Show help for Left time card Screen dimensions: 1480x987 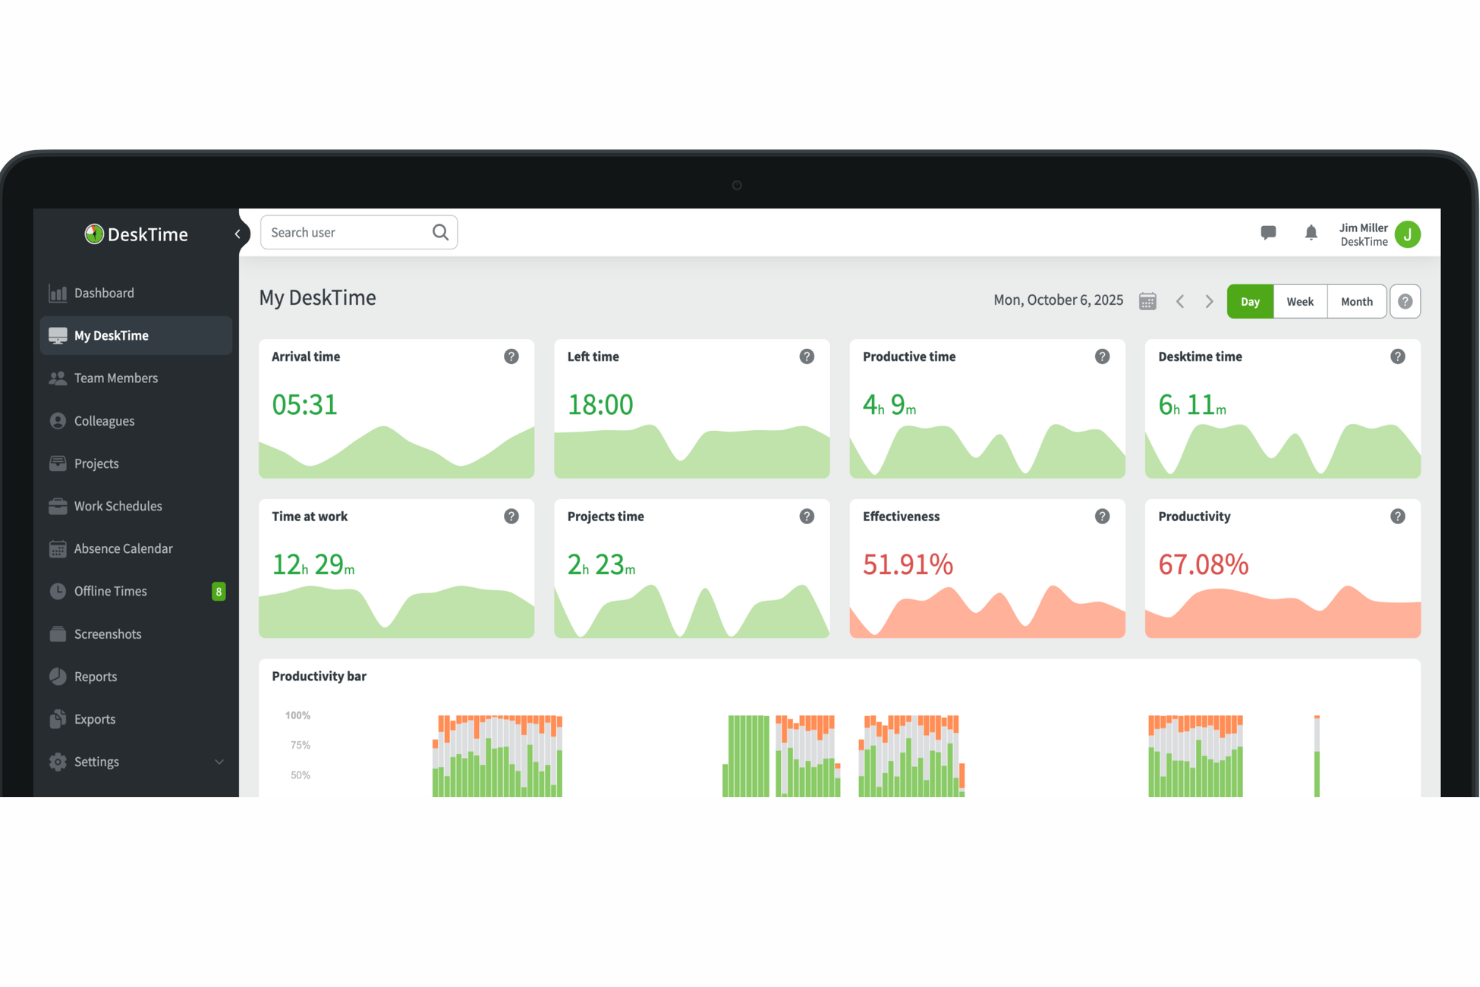point(807,357)
